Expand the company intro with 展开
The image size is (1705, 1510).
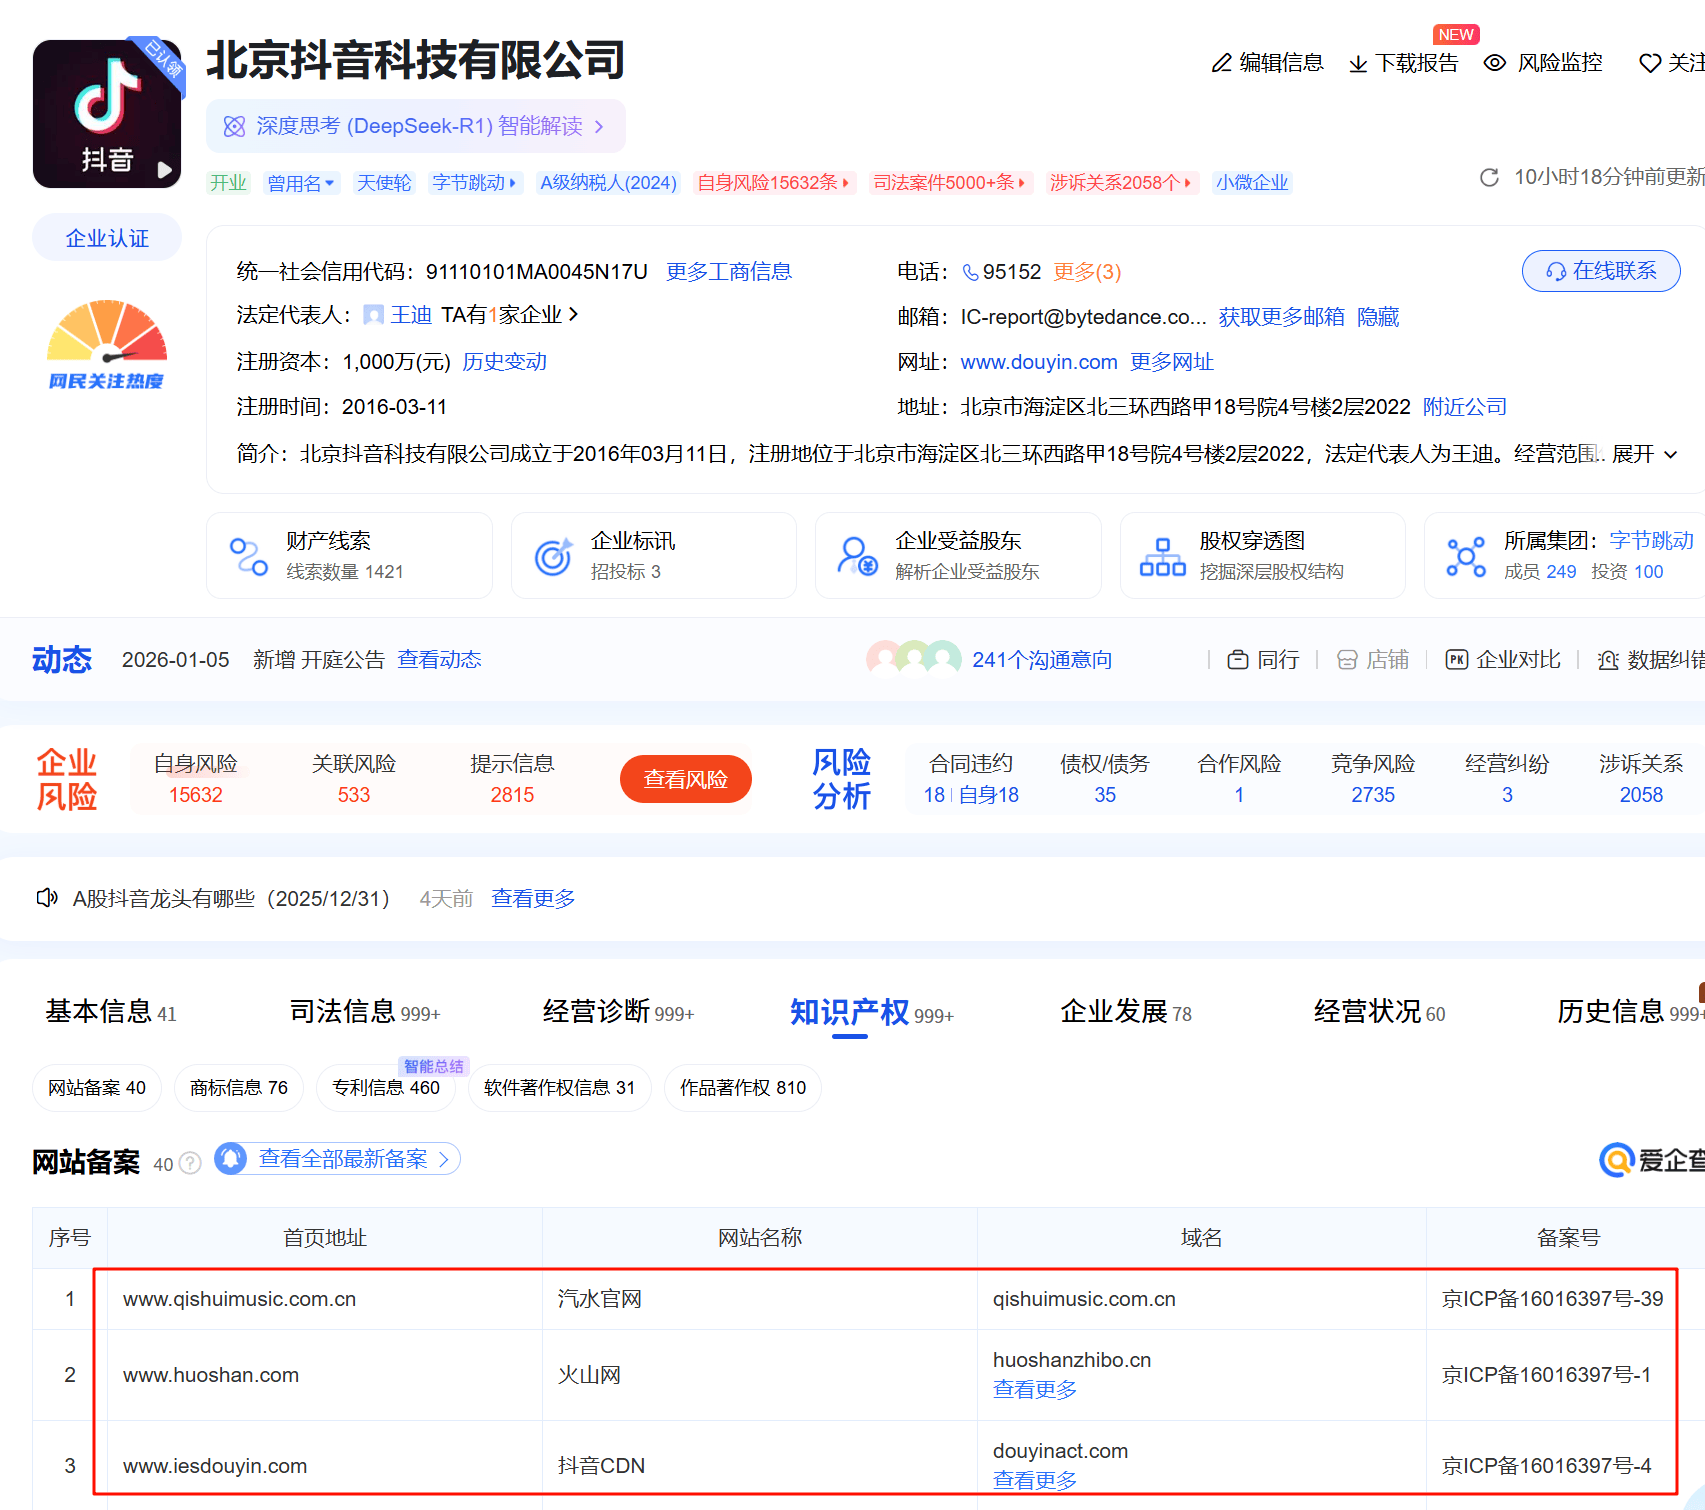pos(1645,454)
